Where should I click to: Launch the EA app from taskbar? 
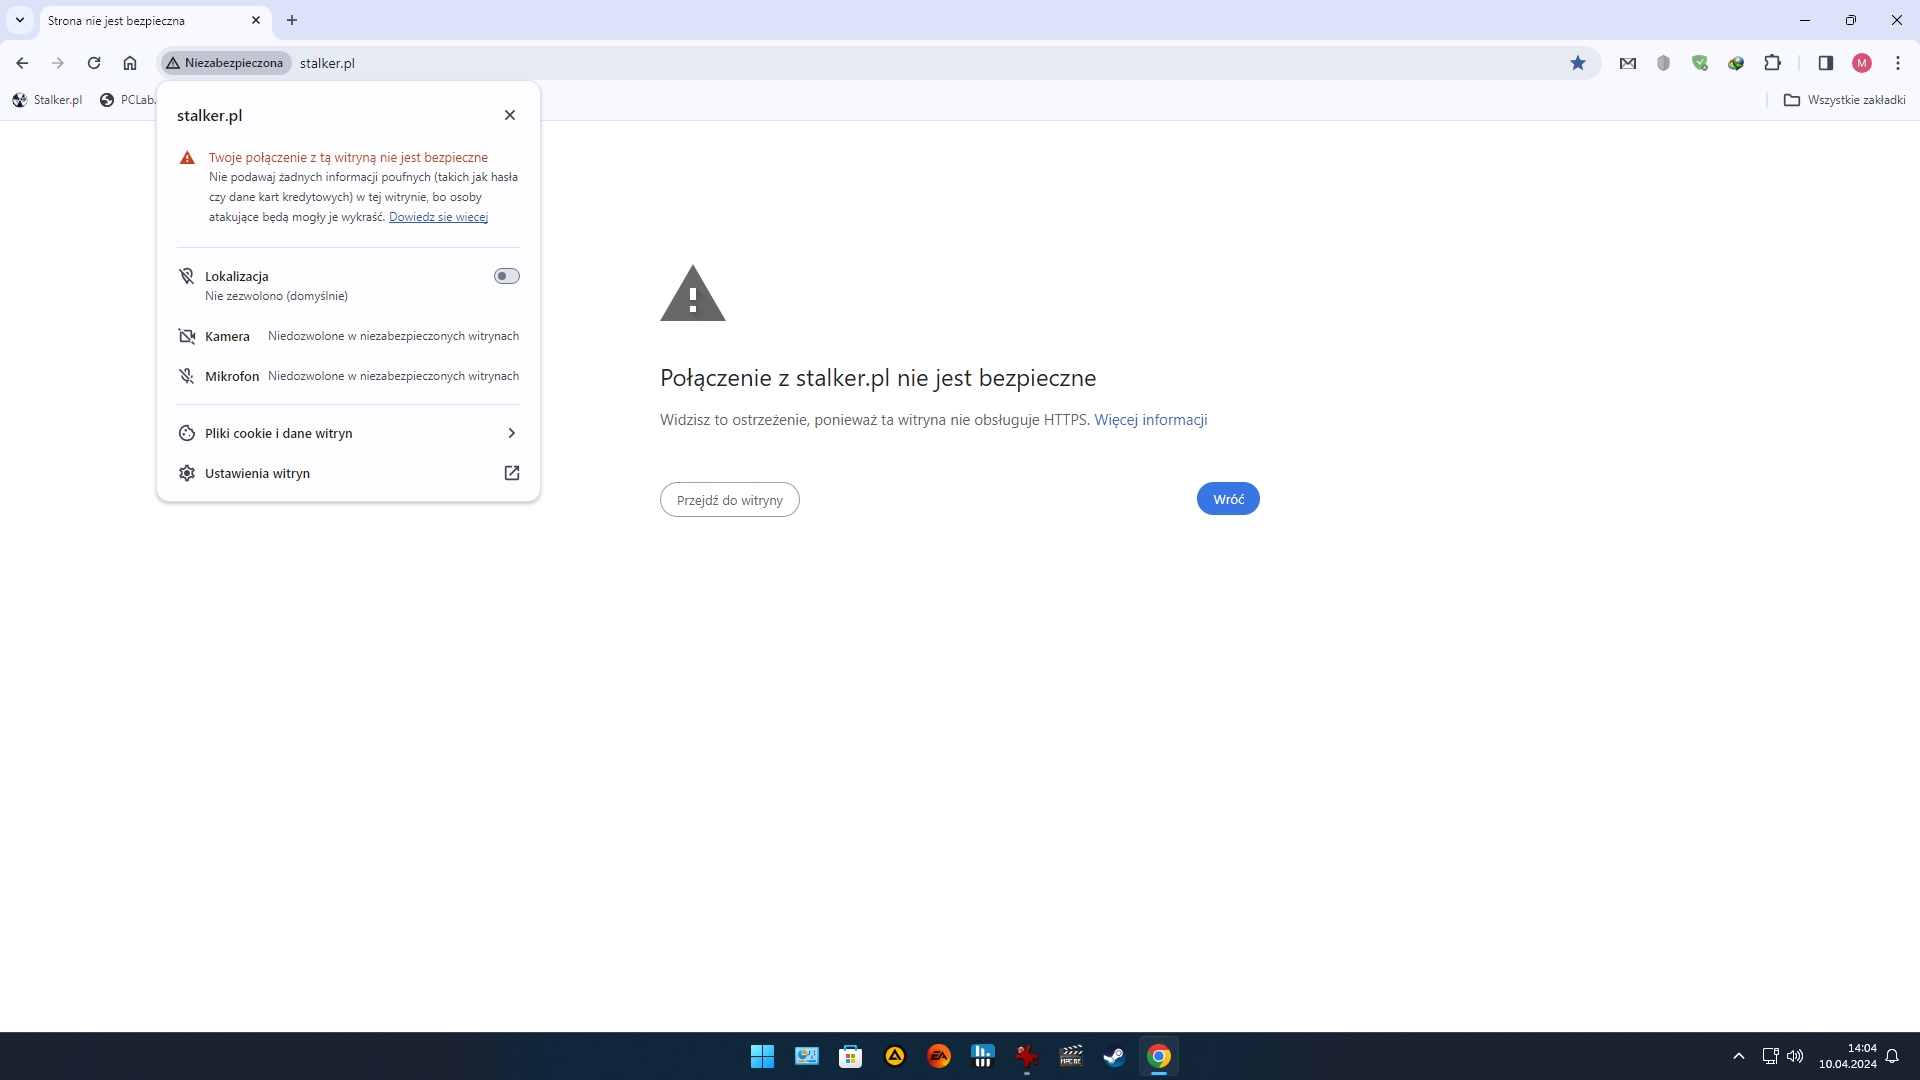[x=939, y=1056]
